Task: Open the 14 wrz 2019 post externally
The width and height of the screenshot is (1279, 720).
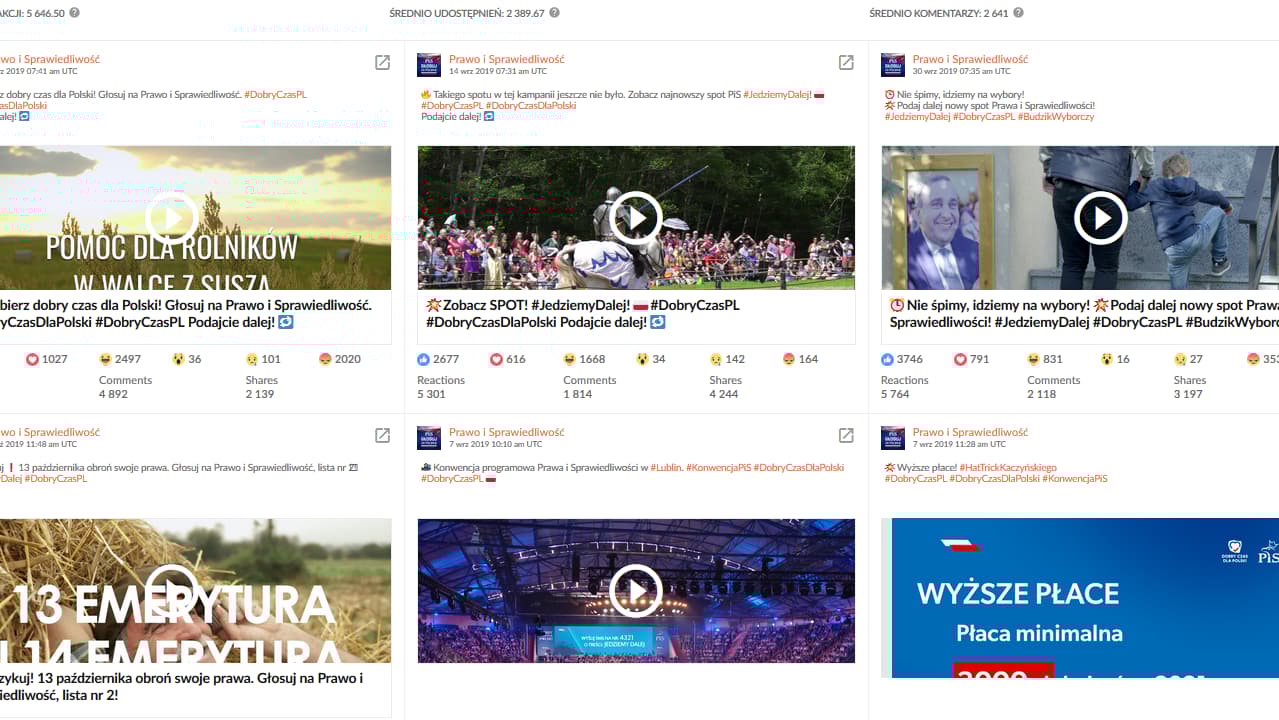Action: [846, 63]
